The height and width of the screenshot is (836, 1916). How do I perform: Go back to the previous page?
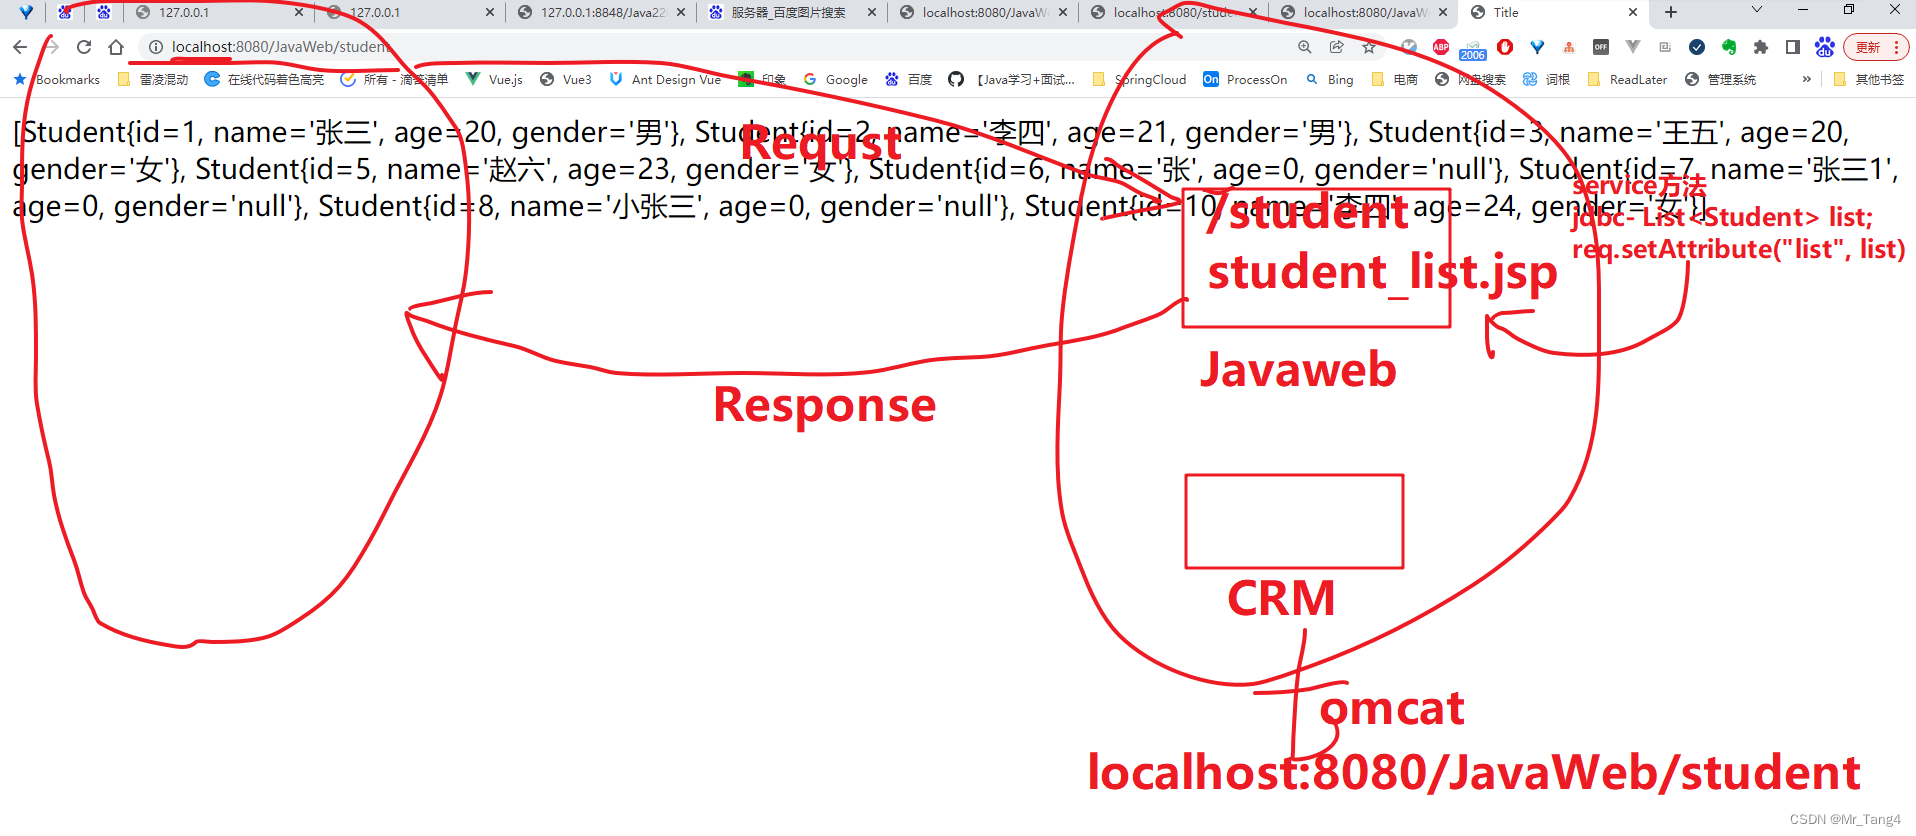point(20,47)
